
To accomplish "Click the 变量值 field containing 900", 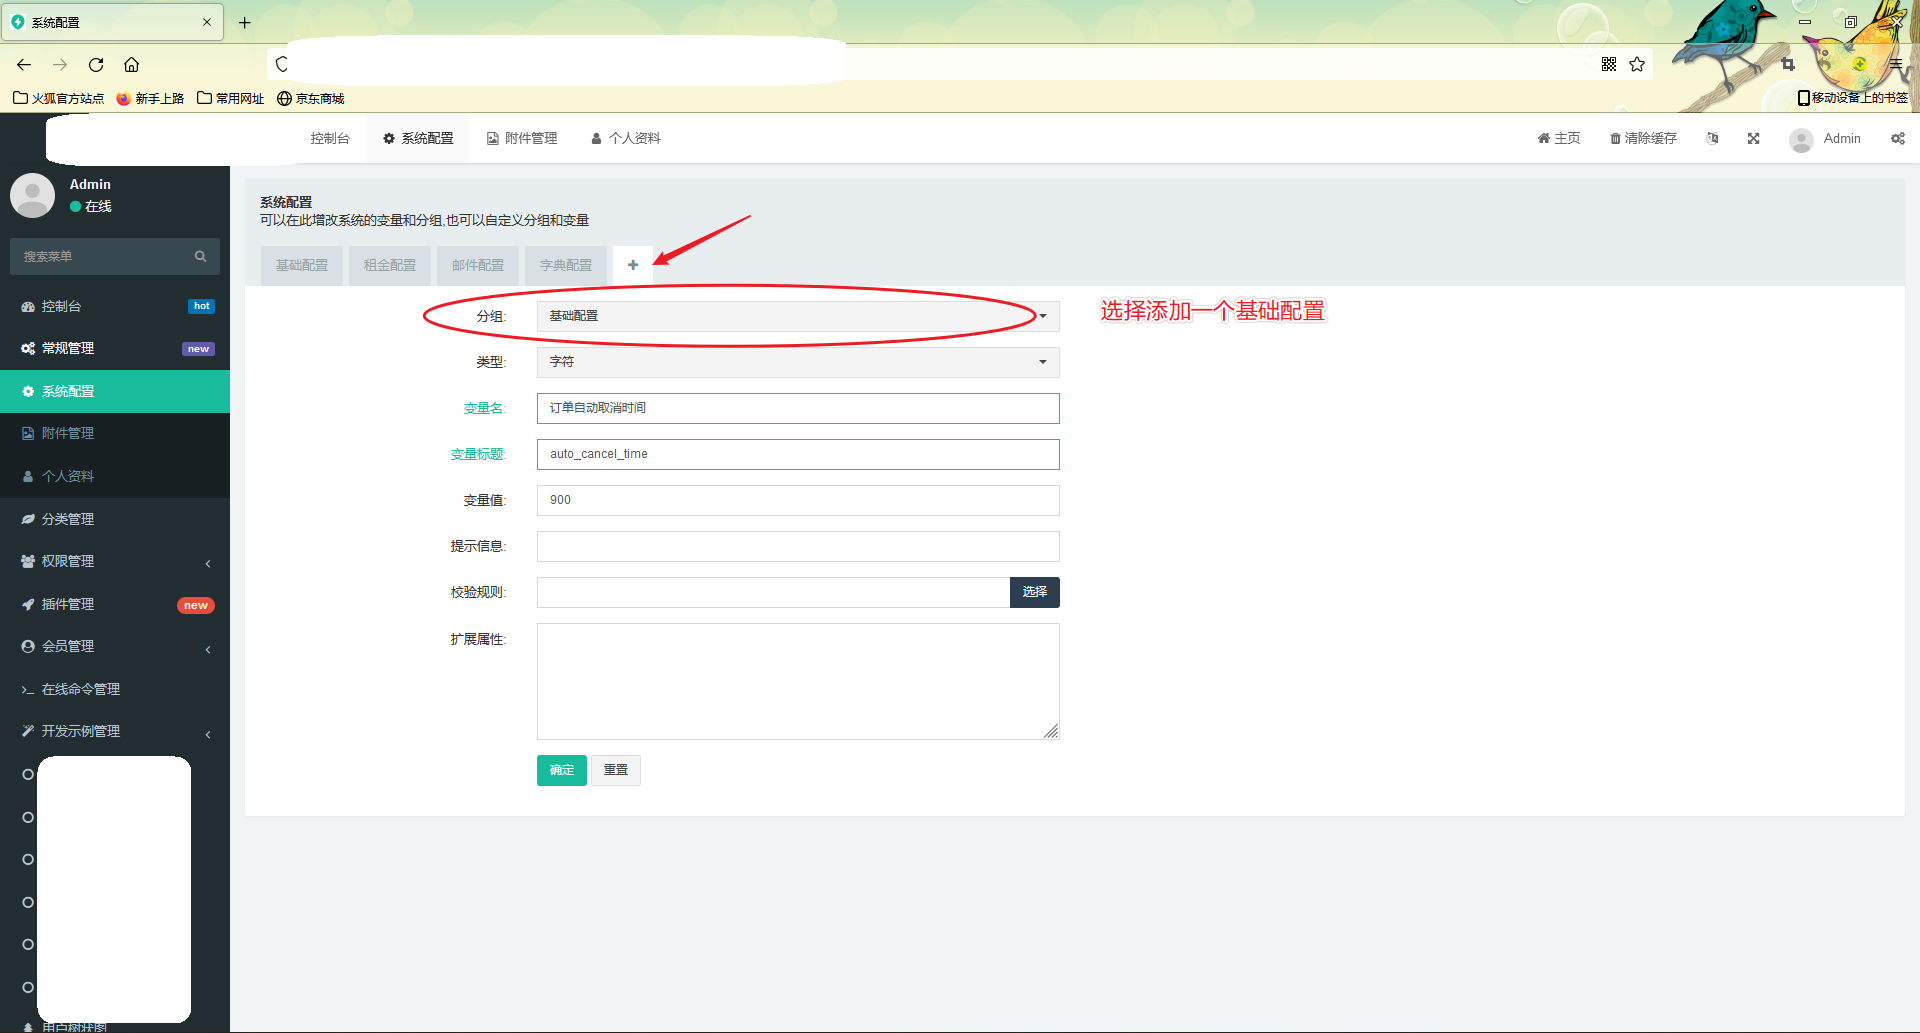I will coord(798,500).
